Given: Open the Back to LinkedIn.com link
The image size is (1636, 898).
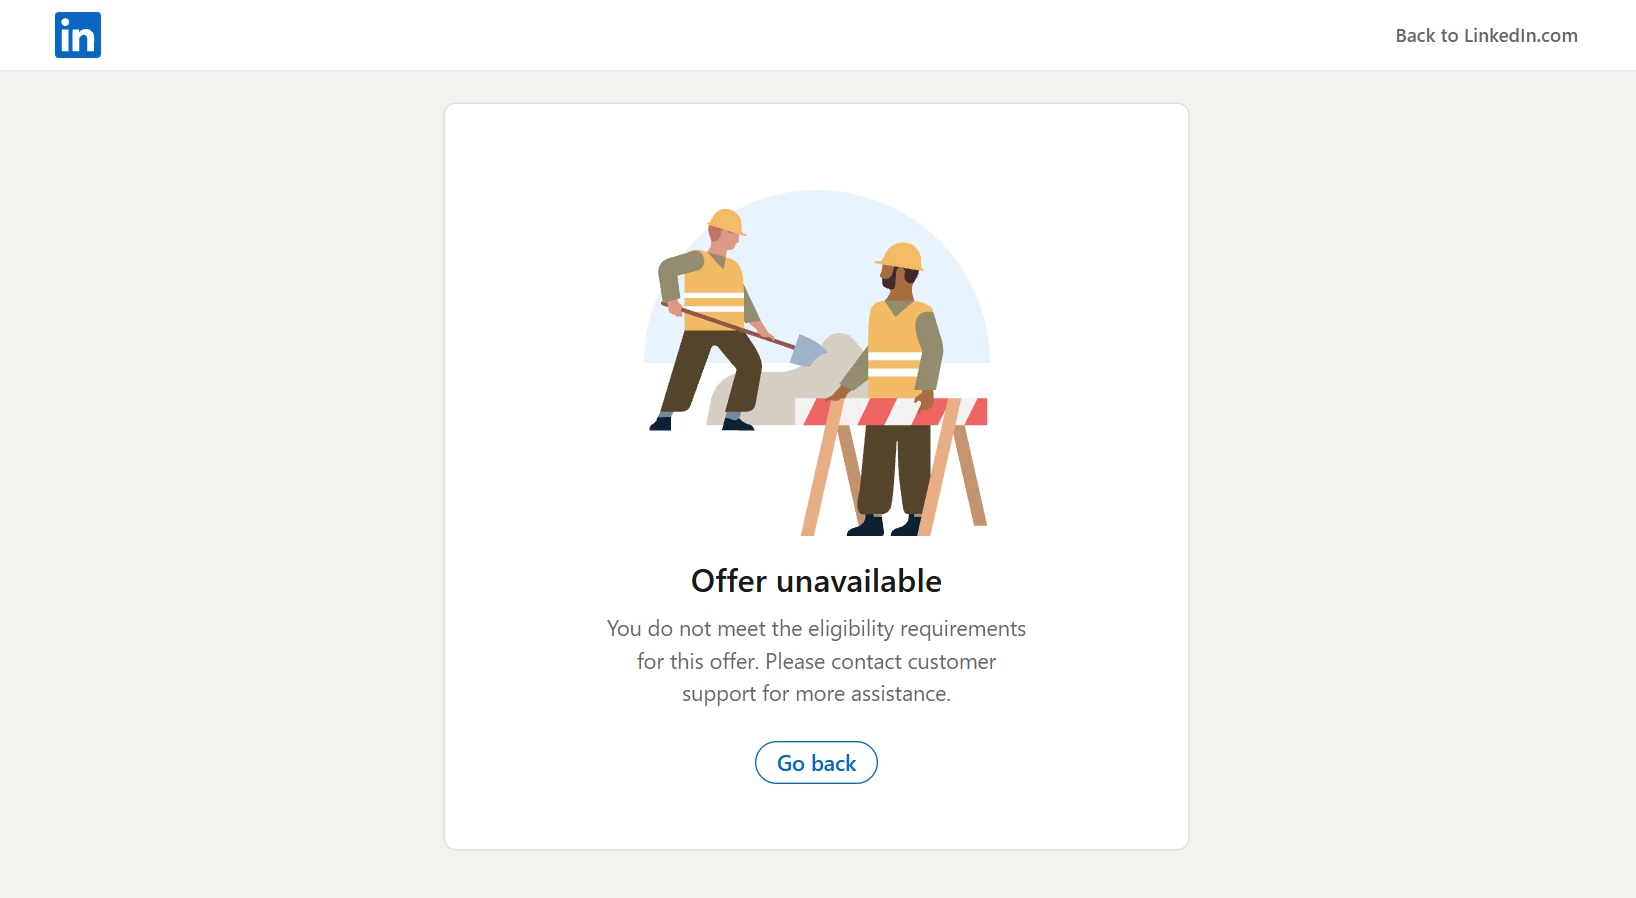Looking at the screenshot, I should coord(1486,36).
